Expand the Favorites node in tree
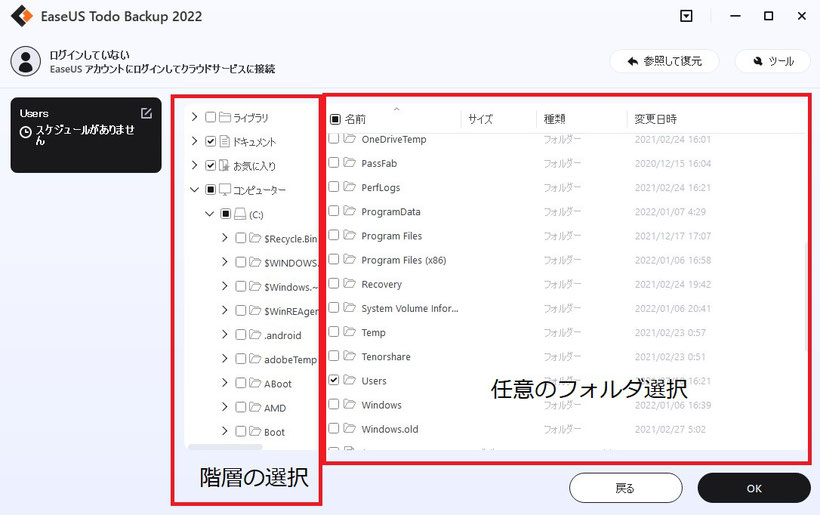The width and height of the screenshot is (820, 515). click(x=195, y=165)
